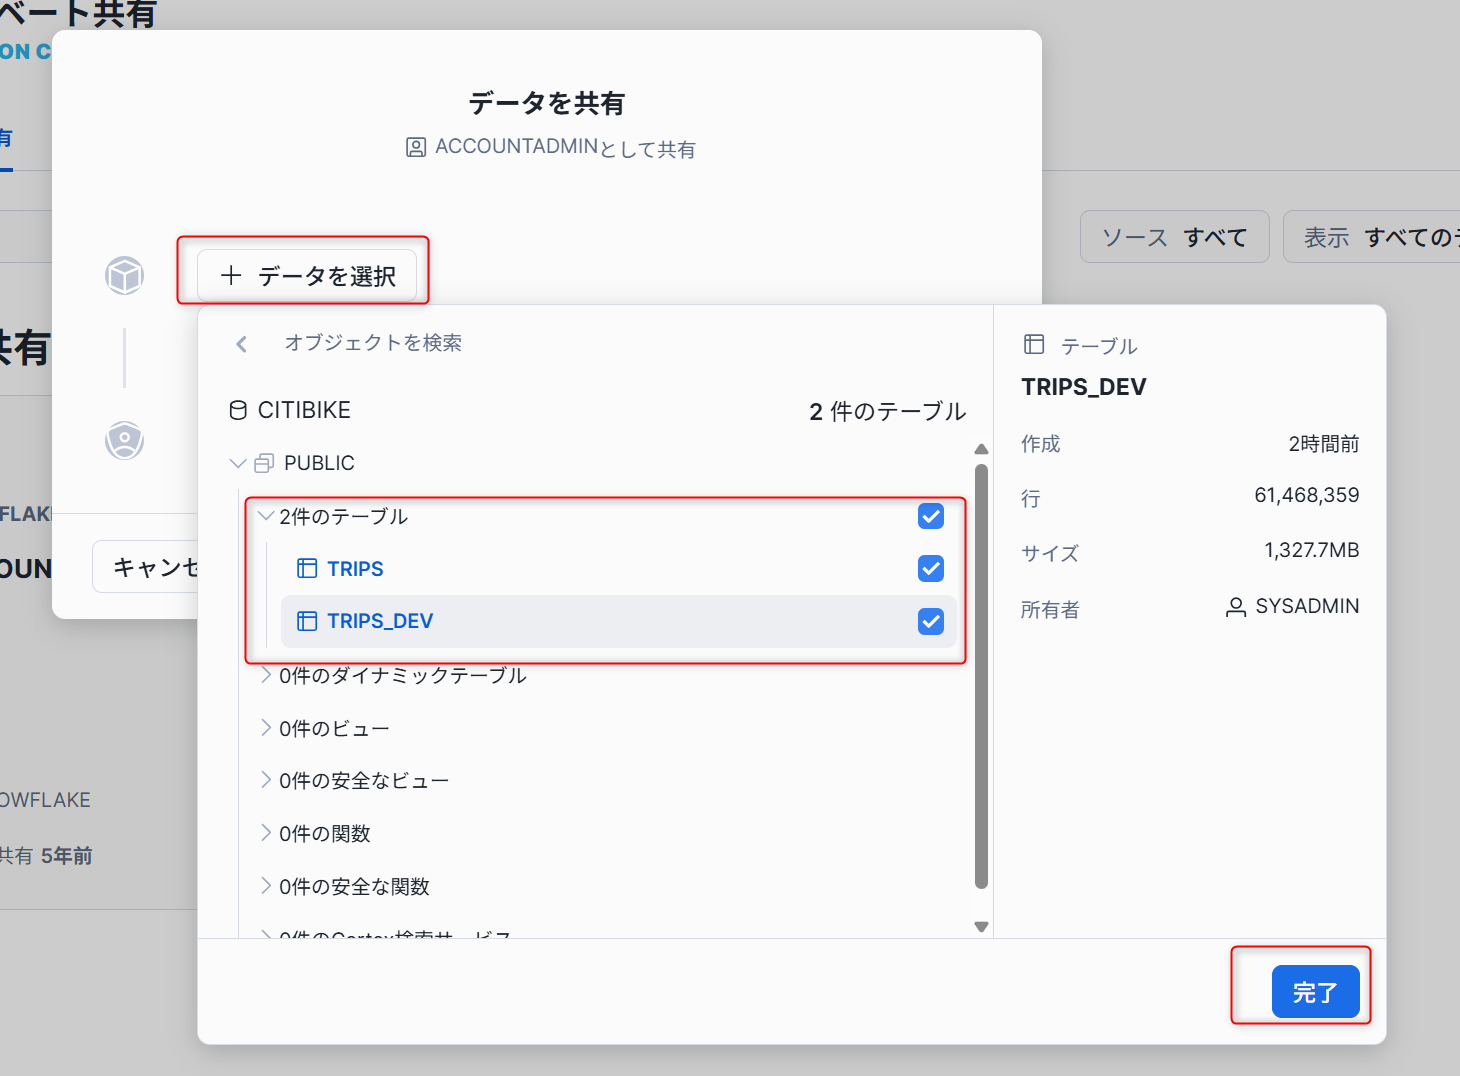Viewport: 1460px width, 1076px height.
Task: Expand the 0件のビュー group
Action: coord(266,728)
